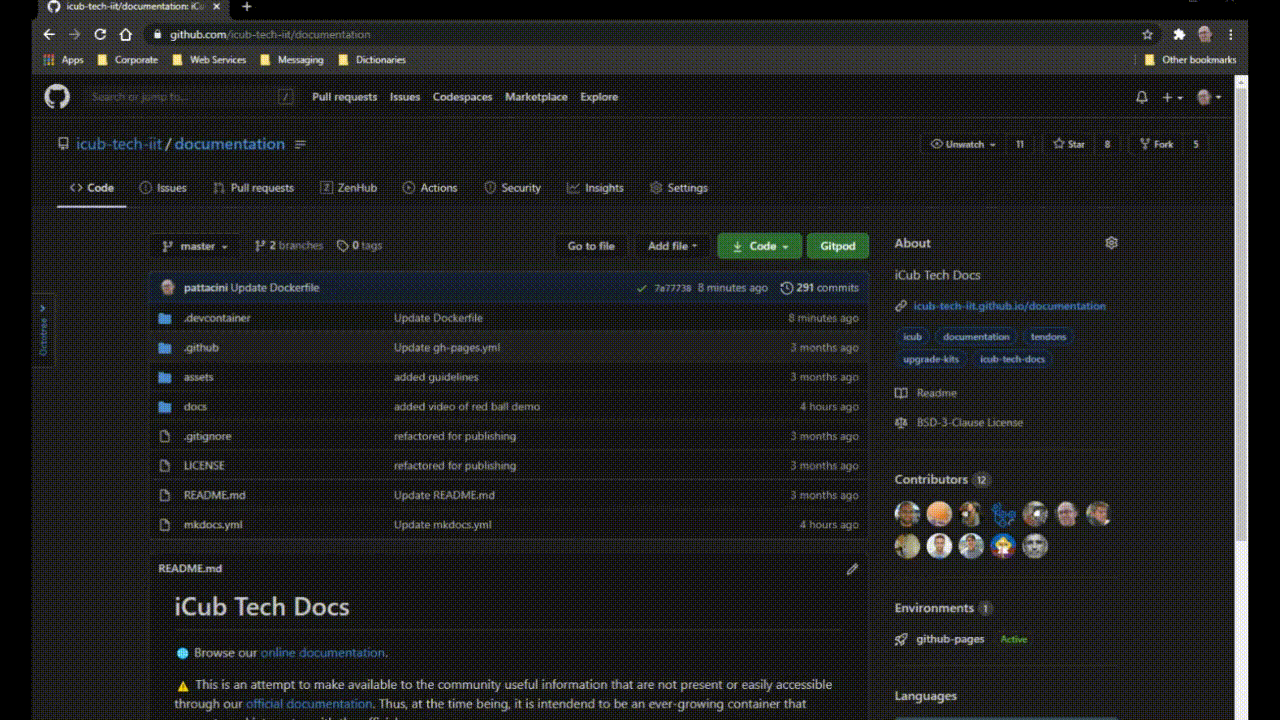The height and width of the screenshot is (720, 1280).
Task: Click the icub-tech-iit organization link
Action: [119, 144]
